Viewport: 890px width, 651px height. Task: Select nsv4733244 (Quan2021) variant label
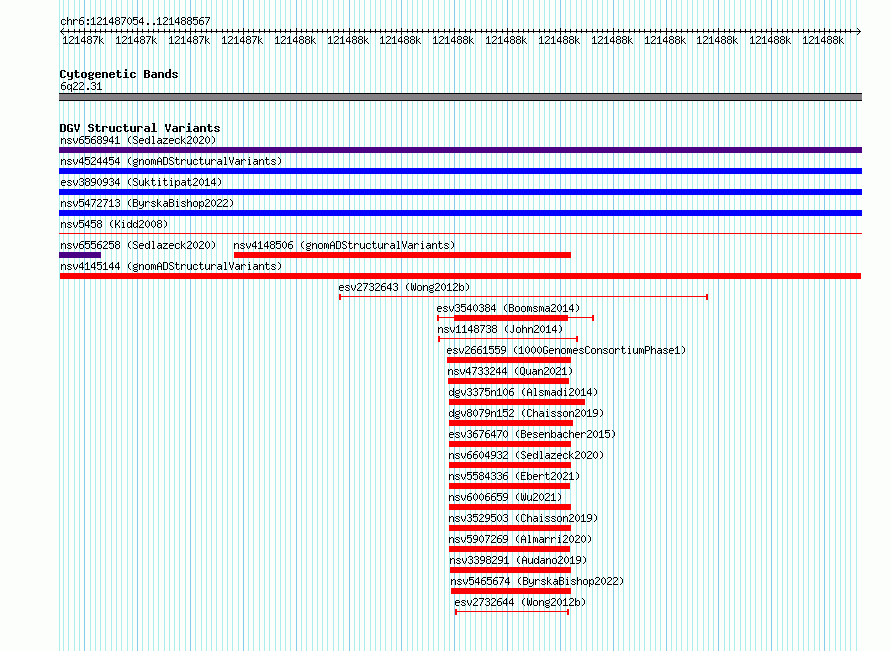(510, 371)
